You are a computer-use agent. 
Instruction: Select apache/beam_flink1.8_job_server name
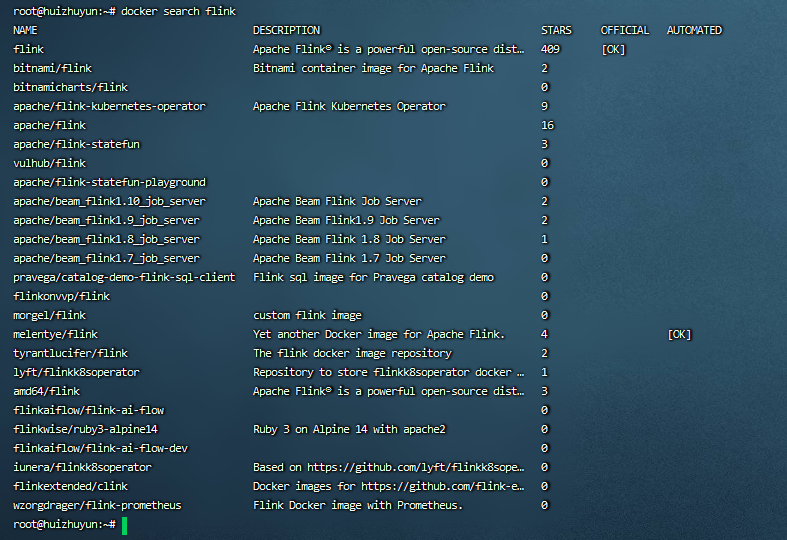point(106,239)
